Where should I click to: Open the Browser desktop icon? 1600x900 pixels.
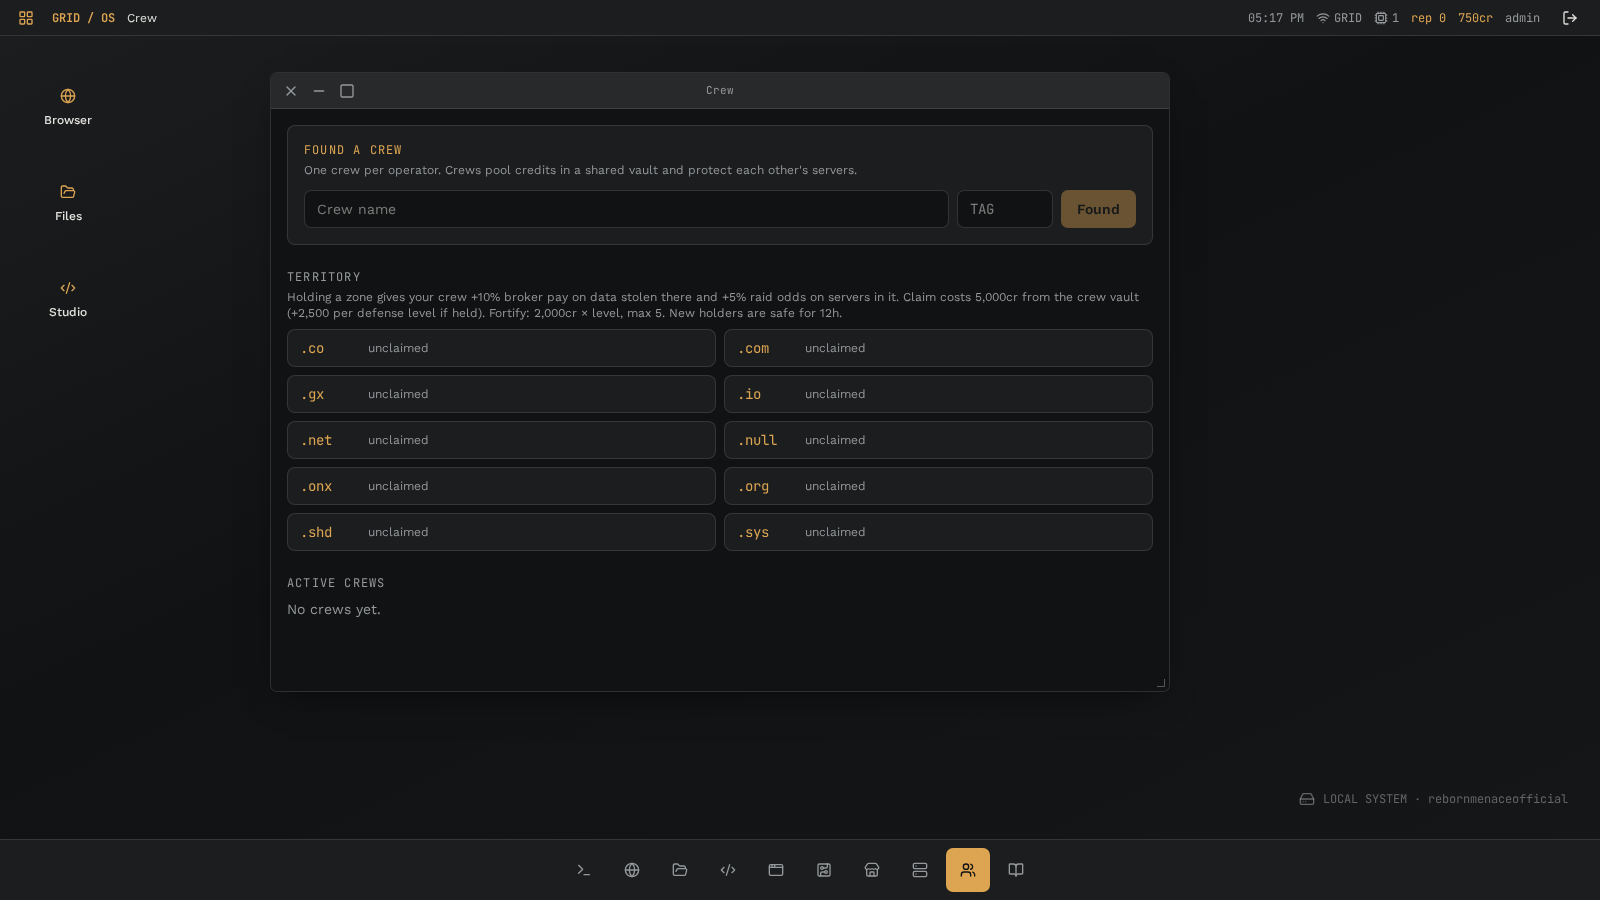click(x=68, y=107)
